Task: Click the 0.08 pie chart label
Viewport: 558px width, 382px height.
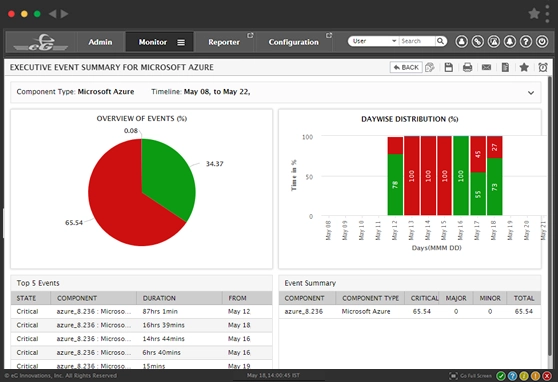Action: pyautogui.click(x=131, y=131)
